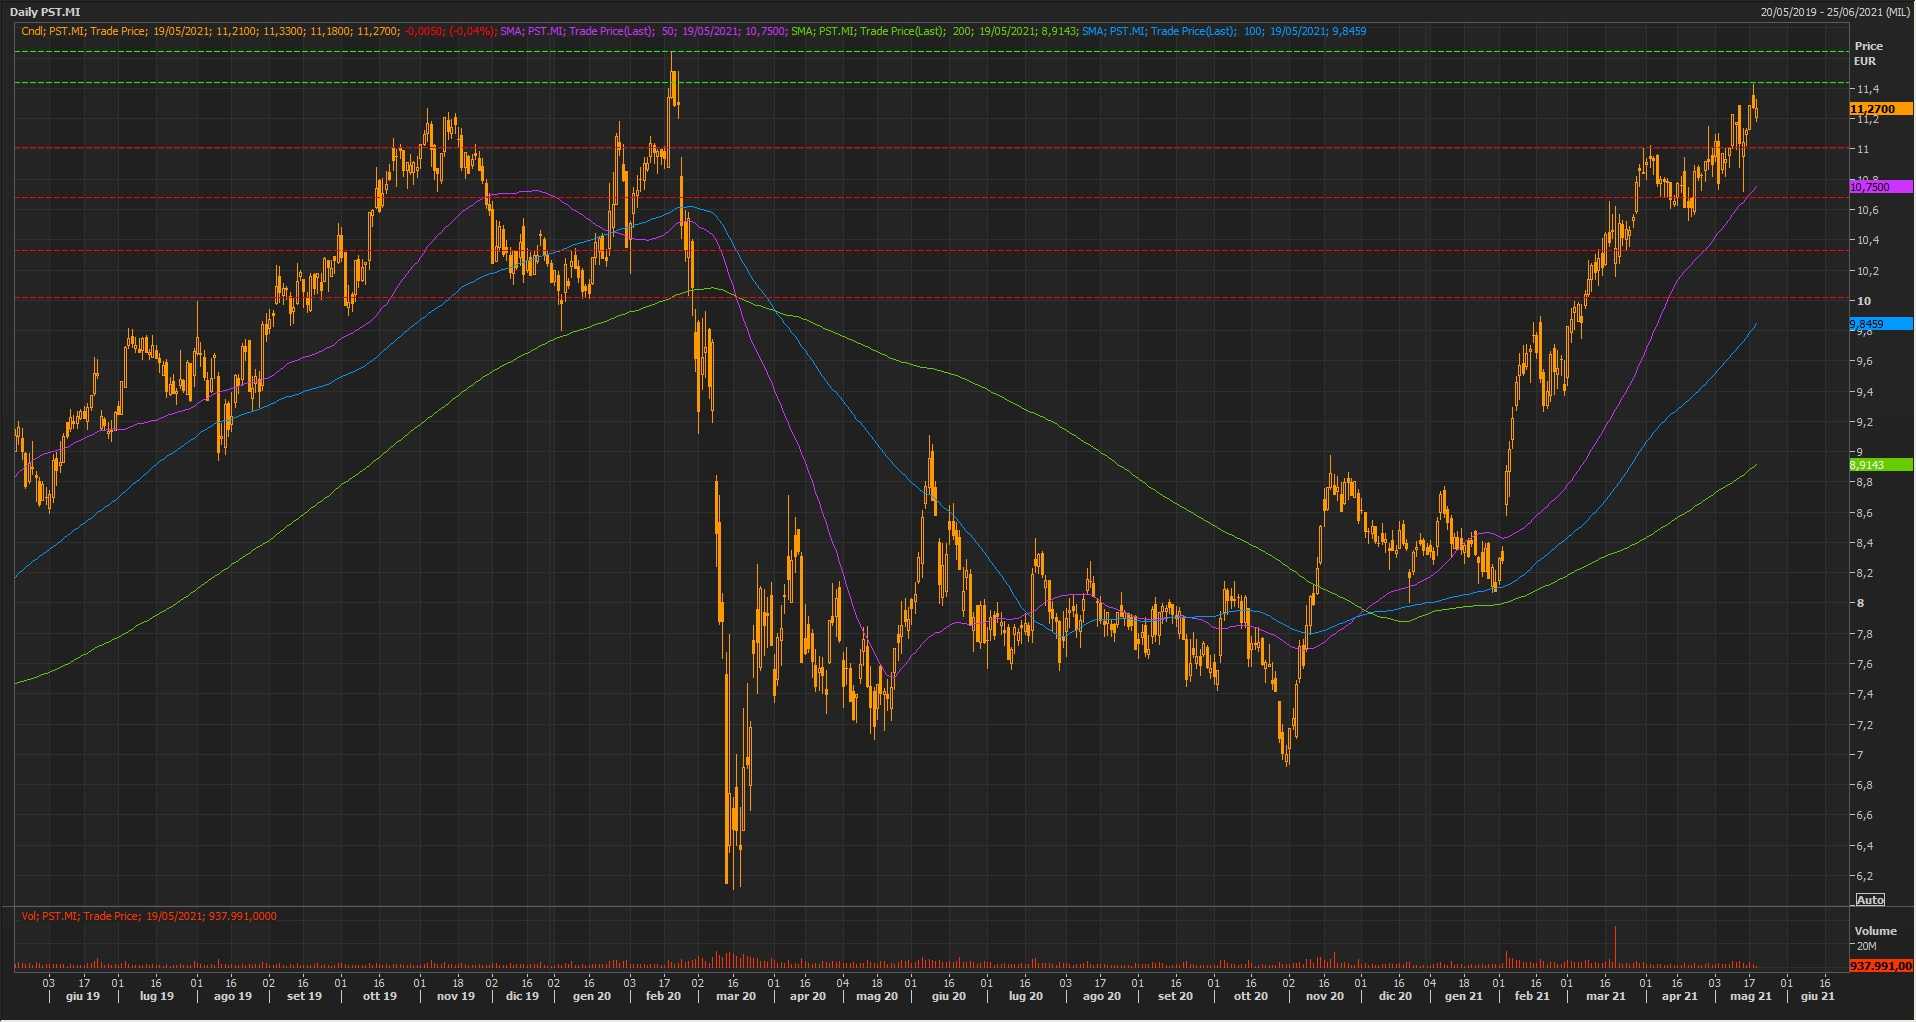Click the date range 20/05/2019 - 25/06/2021 label

pyautogui.click(x=1835, y=12)
